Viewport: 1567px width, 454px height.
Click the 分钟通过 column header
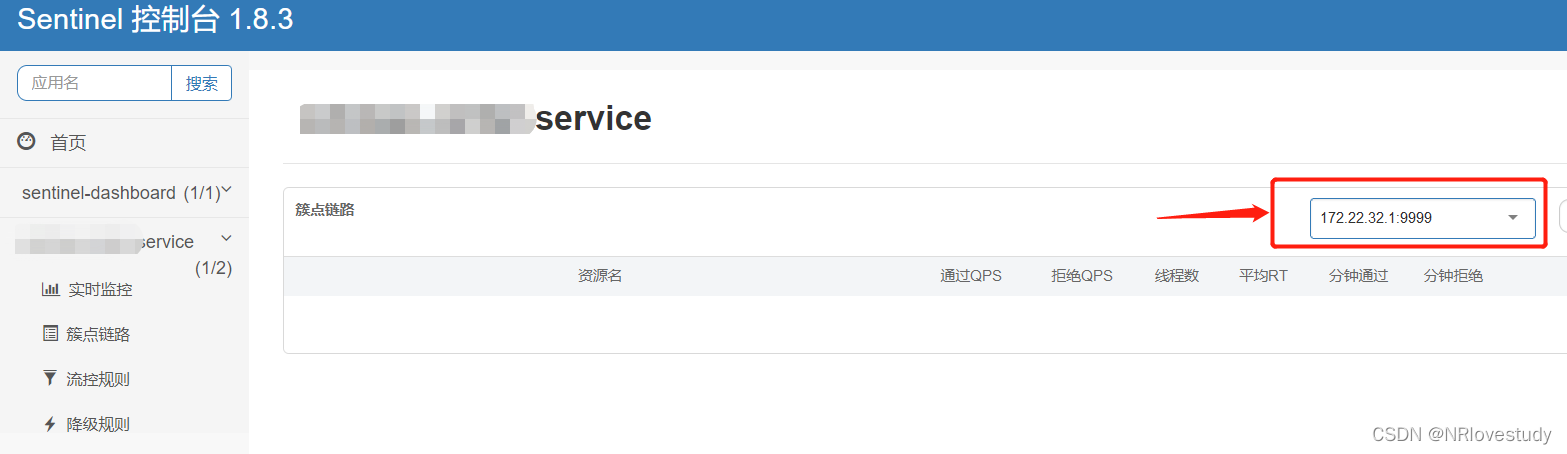click(x=1358, y=276)
